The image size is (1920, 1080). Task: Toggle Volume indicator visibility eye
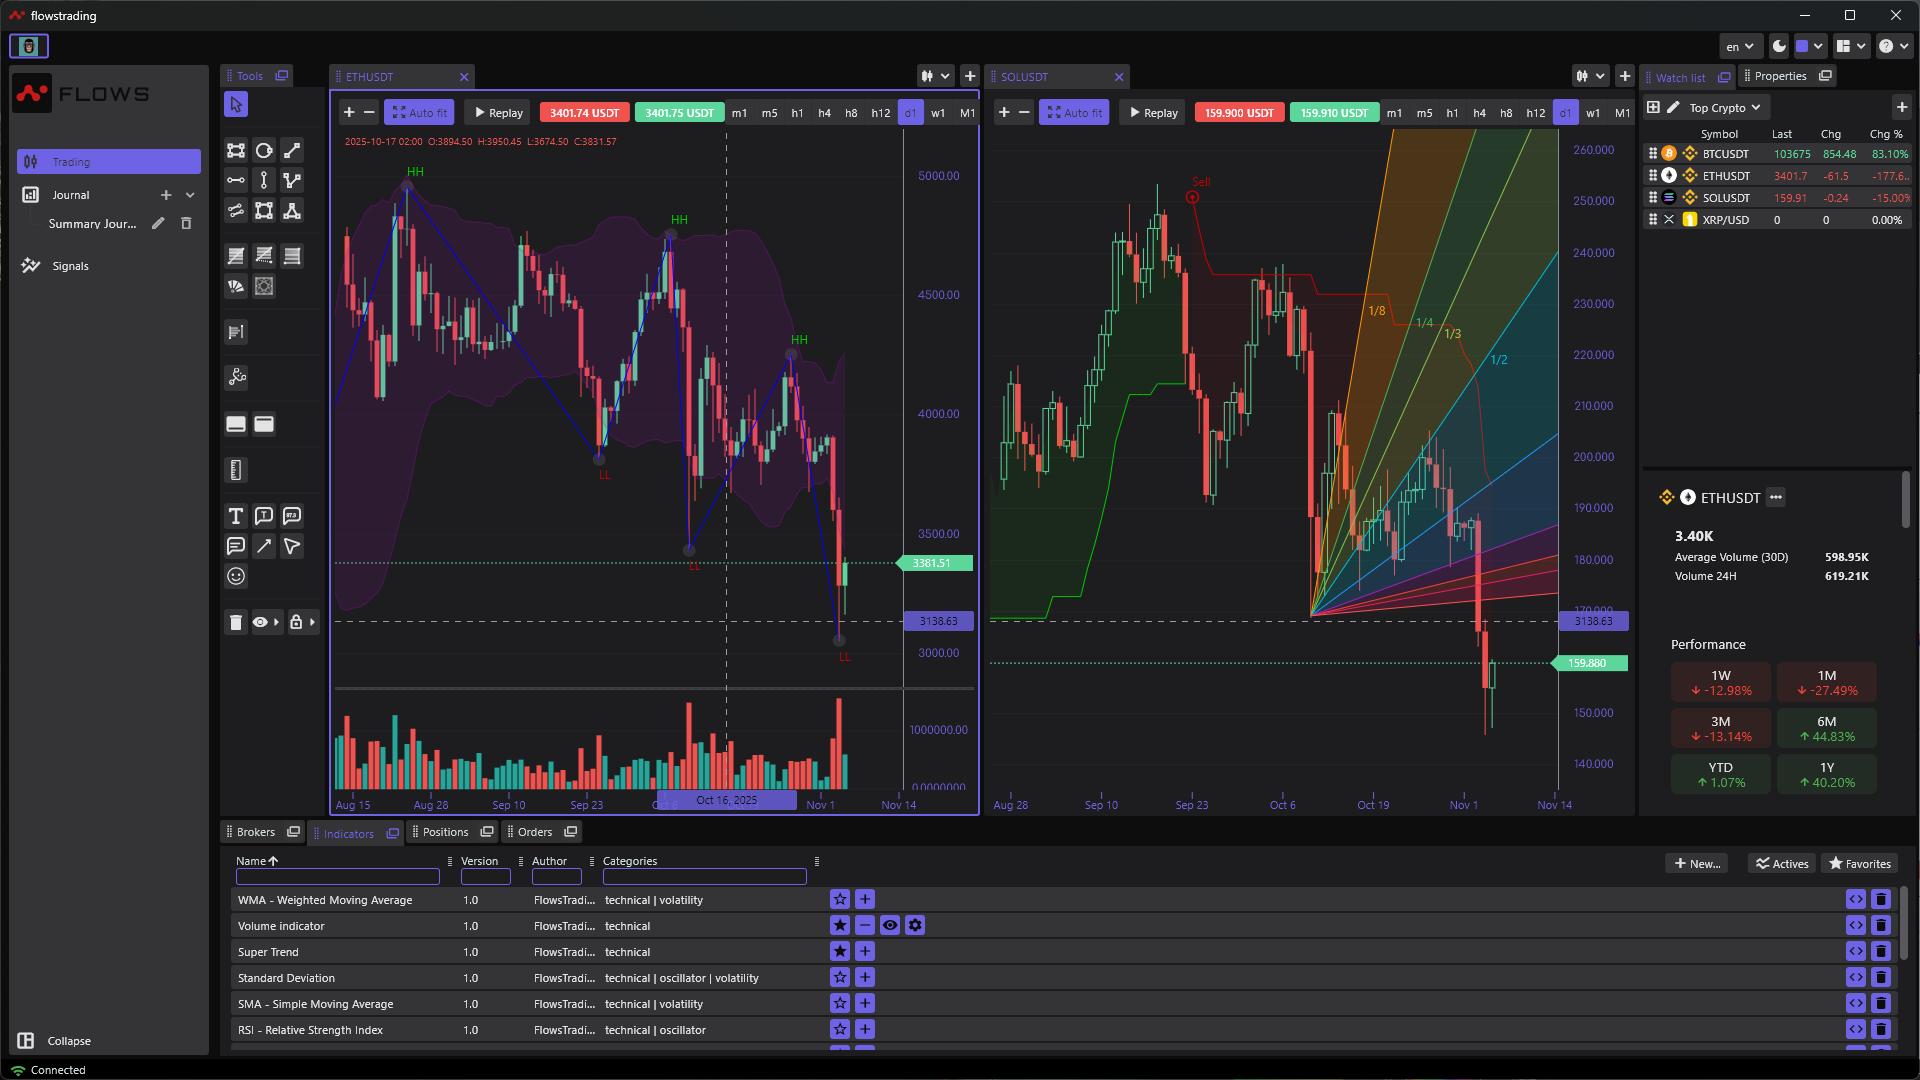tap(889, 926)
